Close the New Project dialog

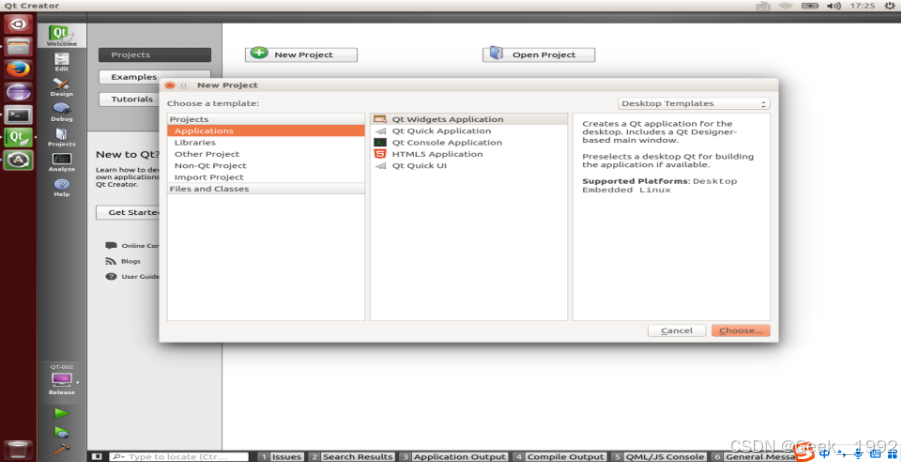pos(170,85)
